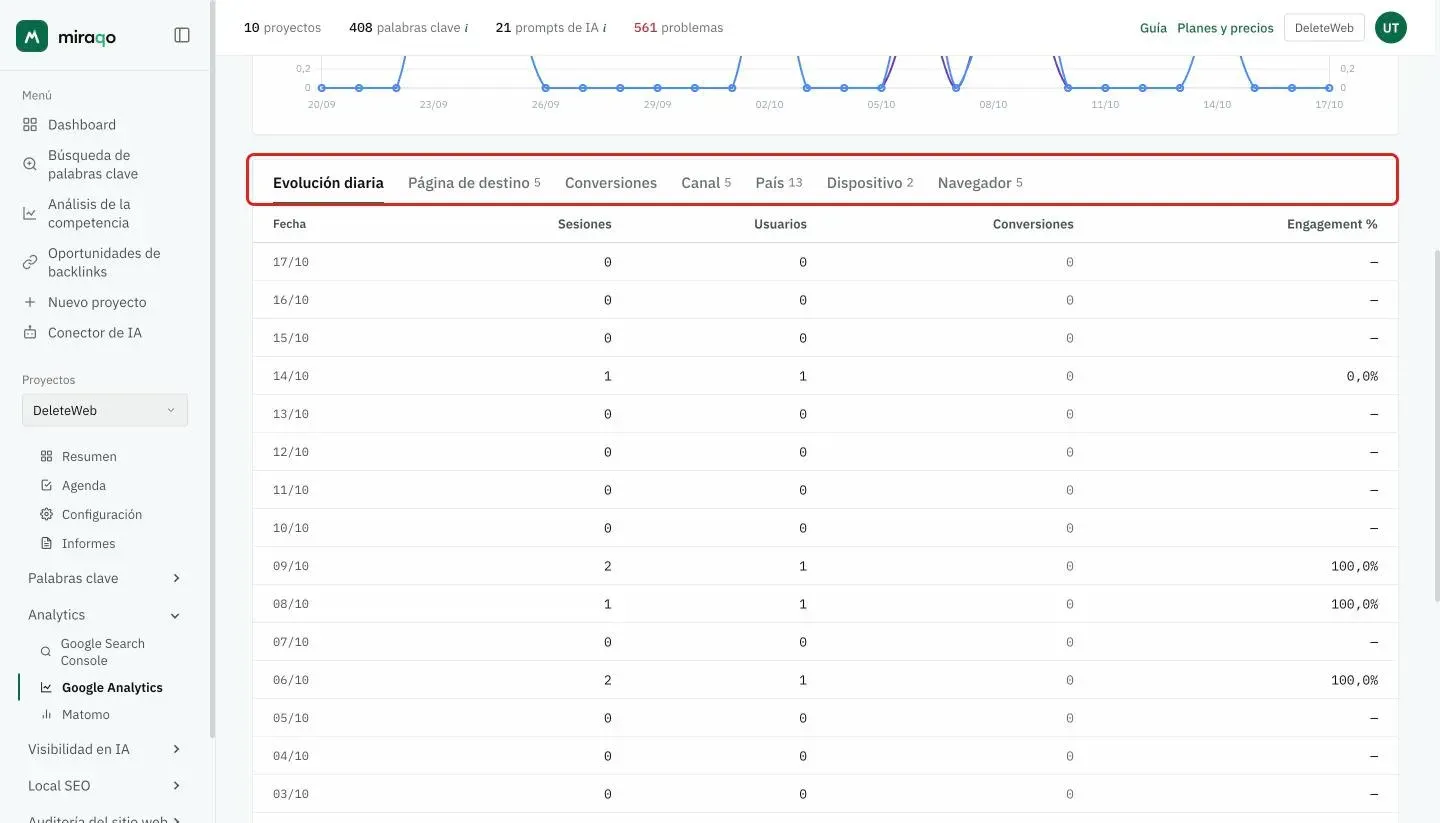The width and height of the screenshot is (1440, 823).
Task: Click the keyword search magnifier icon
Action: (30, 164)
